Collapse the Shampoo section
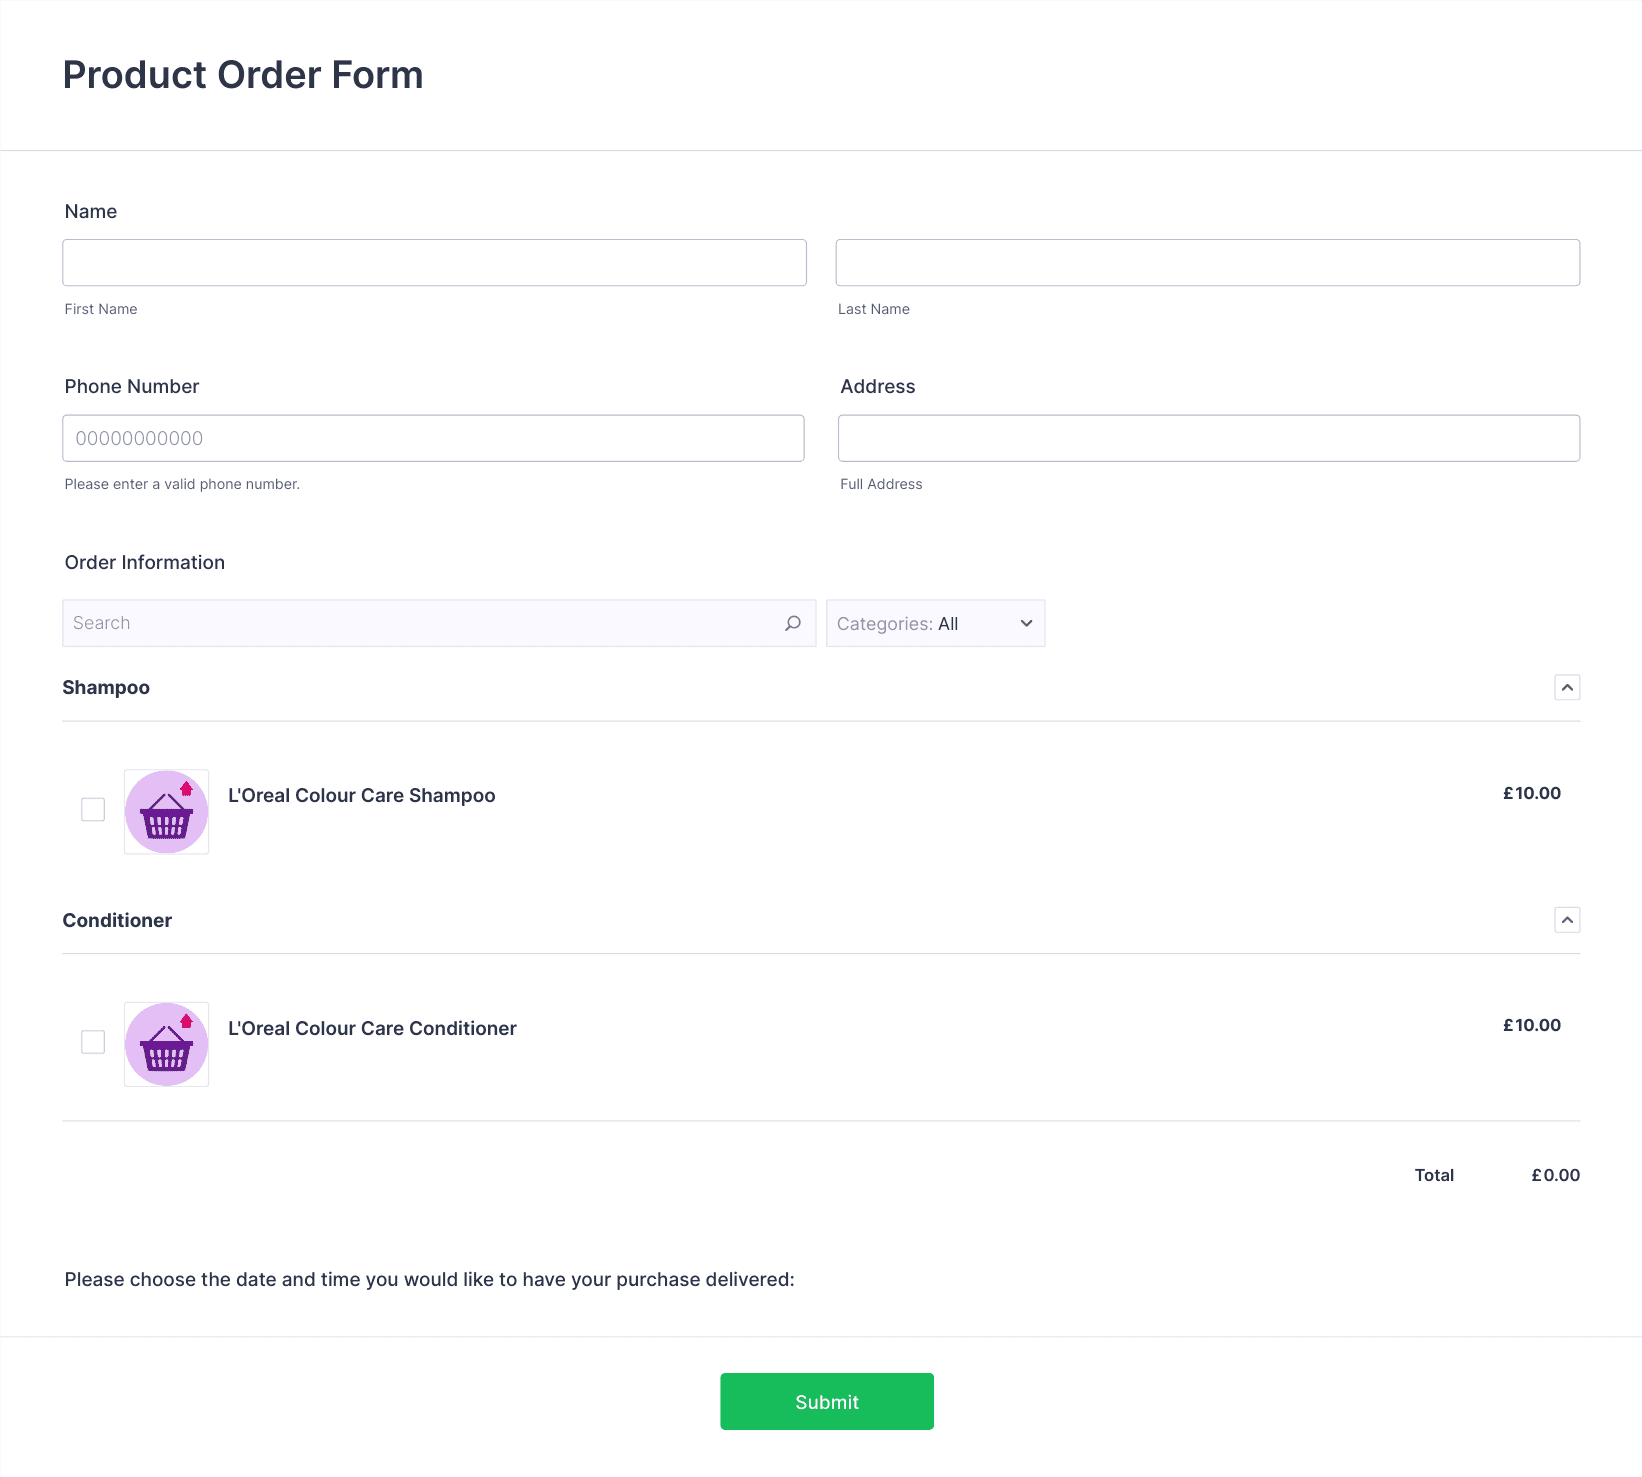 click(1567, 687)
